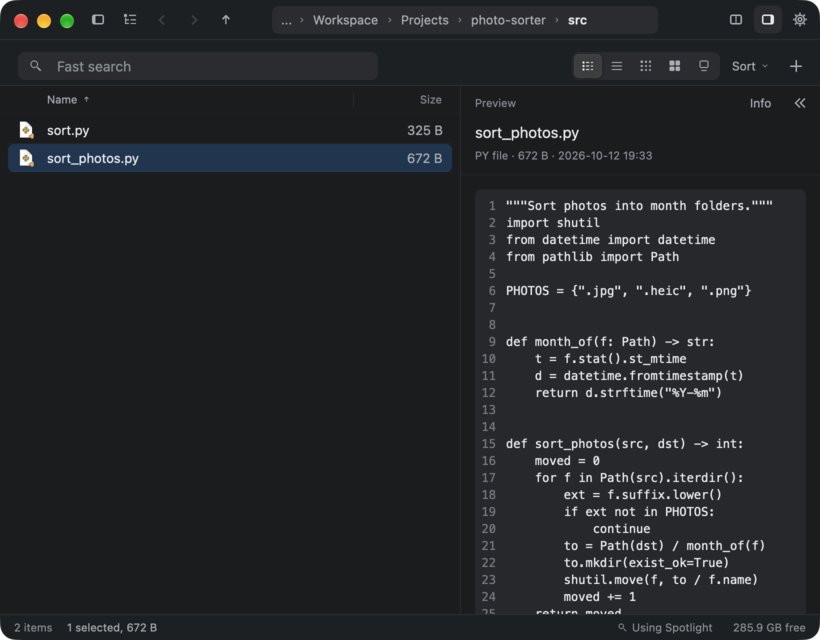820x640 pixels.
Task: Open settings gear icon
Action: (800, 20)
